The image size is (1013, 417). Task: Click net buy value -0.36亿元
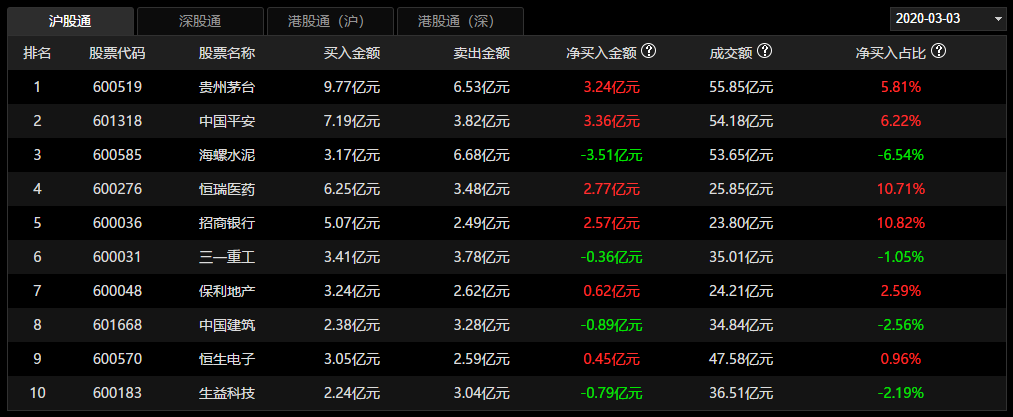click(611, 257)
